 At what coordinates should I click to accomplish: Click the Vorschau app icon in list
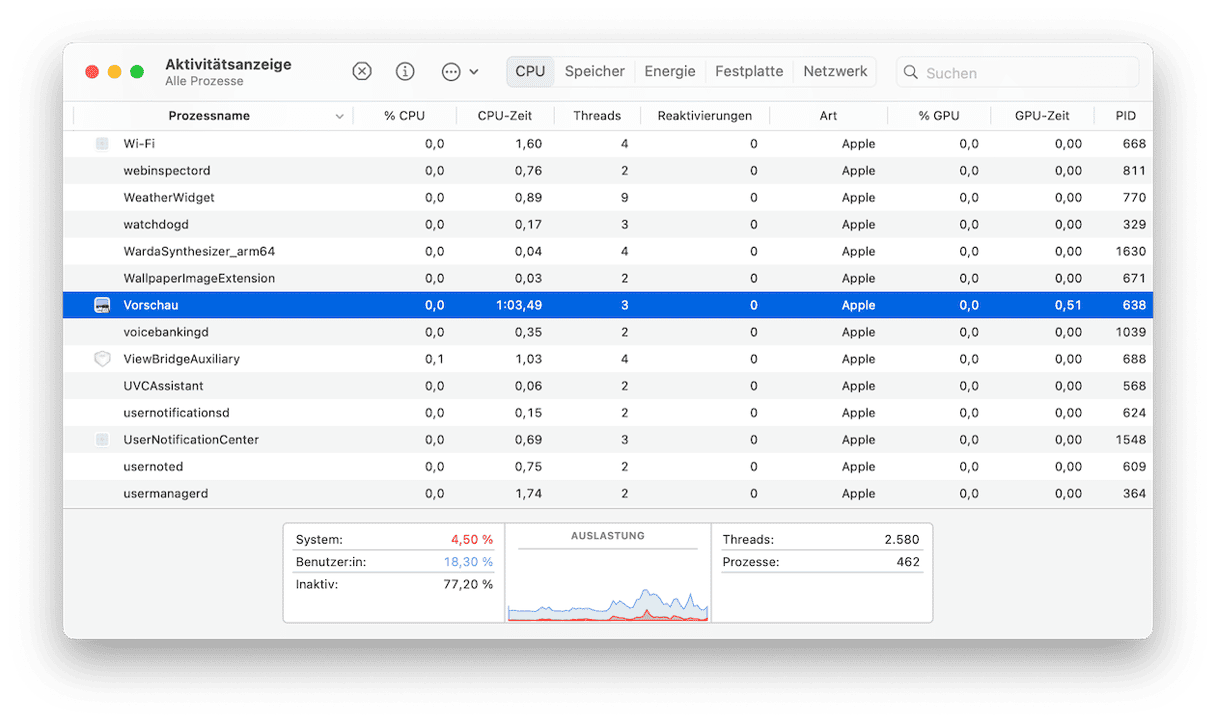(102, 305)
